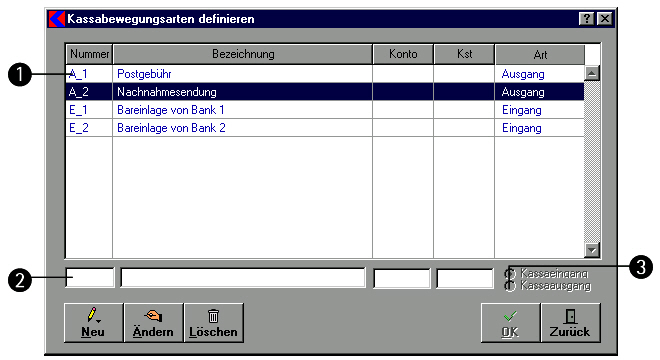The width and height of the screenshot is (660, 360).
Task: Click the Bezeichnung column header
Action: click(243, 54)
